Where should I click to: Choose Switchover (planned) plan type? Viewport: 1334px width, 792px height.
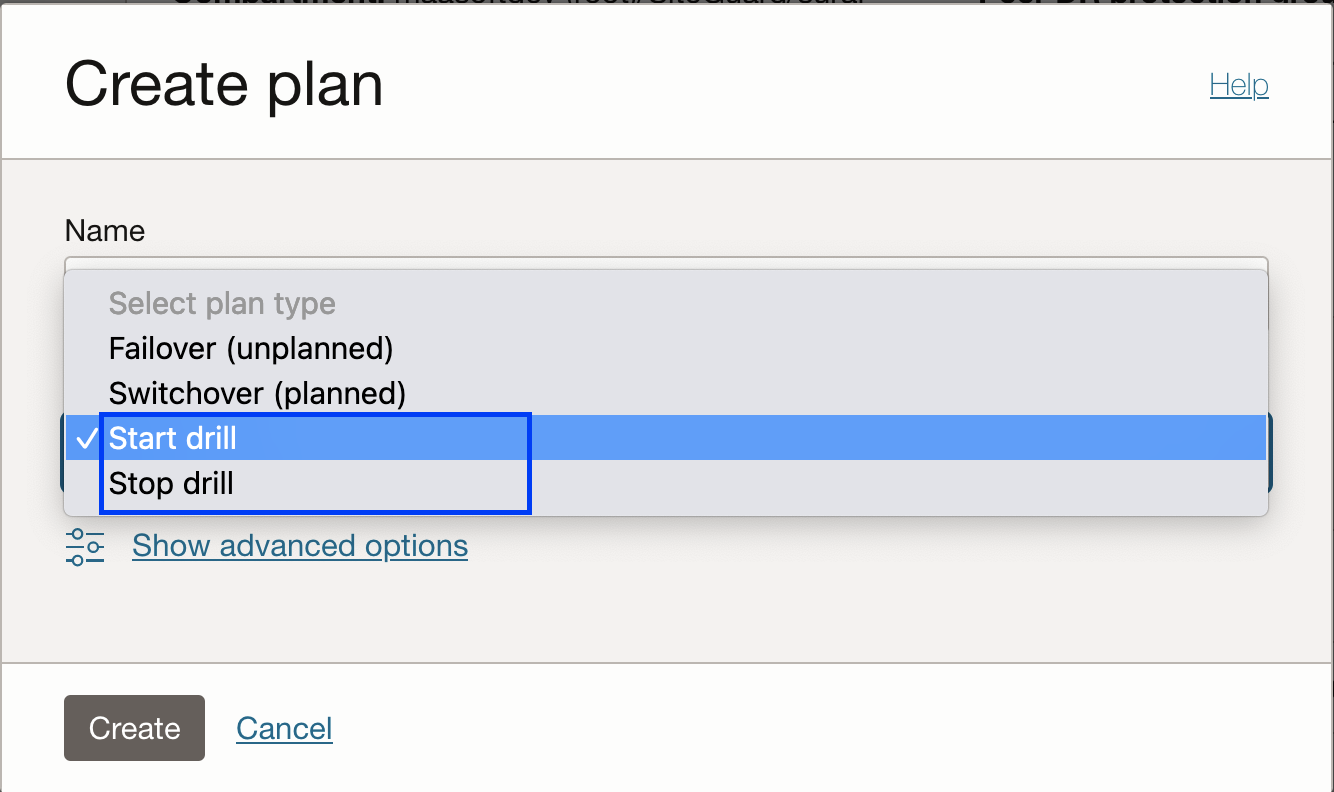tap(257, 393)
